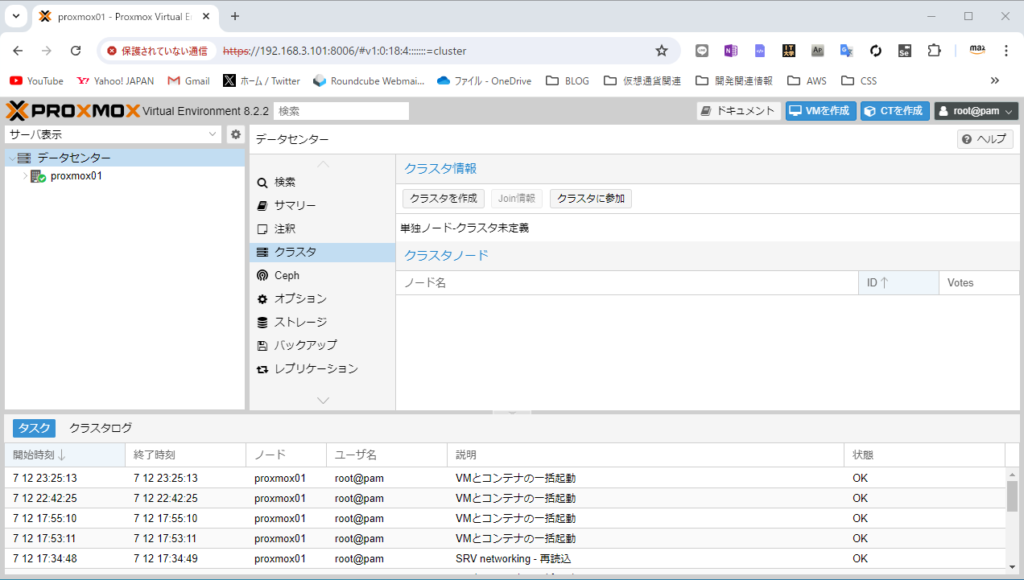Viewport: 1024px width, 580px height.
Task: Click the クラスタを作成 button
Action: [x=443, y=199]
